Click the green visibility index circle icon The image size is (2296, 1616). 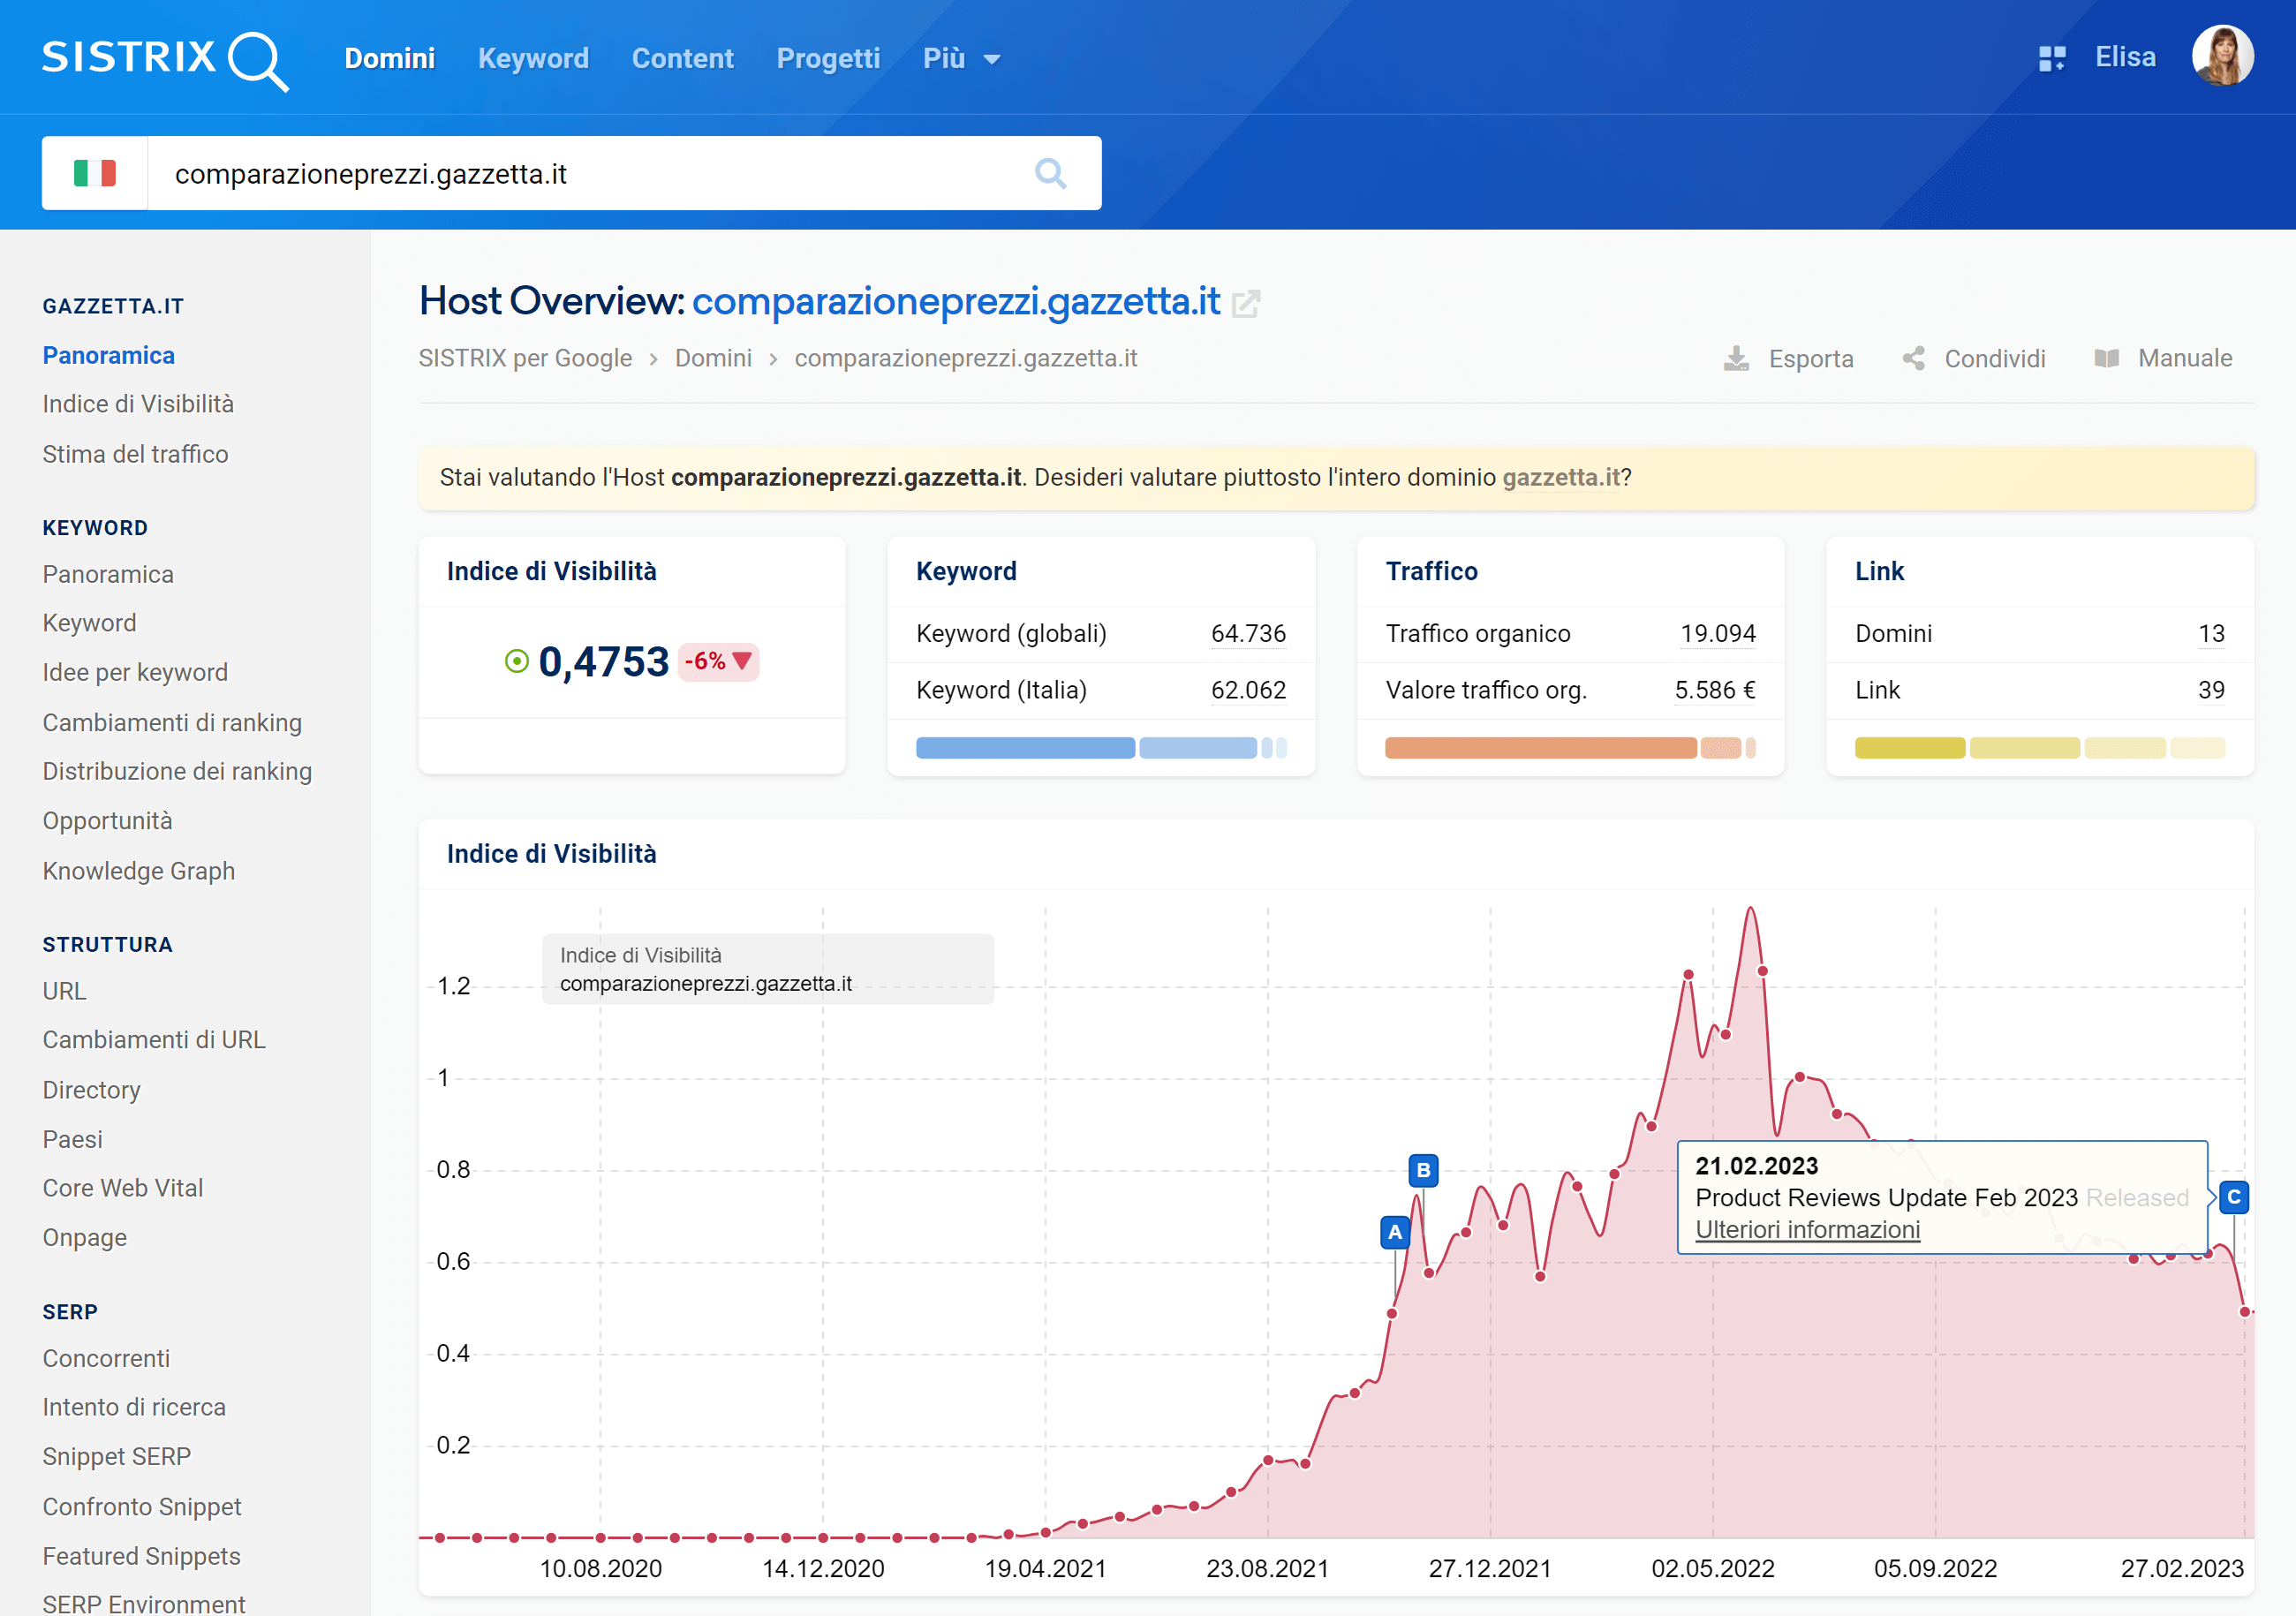tap(516, 662)
